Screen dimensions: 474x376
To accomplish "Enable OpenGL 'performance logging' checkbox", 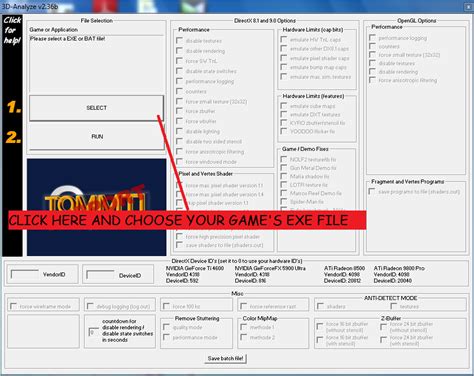I will [x=372, y=38].
